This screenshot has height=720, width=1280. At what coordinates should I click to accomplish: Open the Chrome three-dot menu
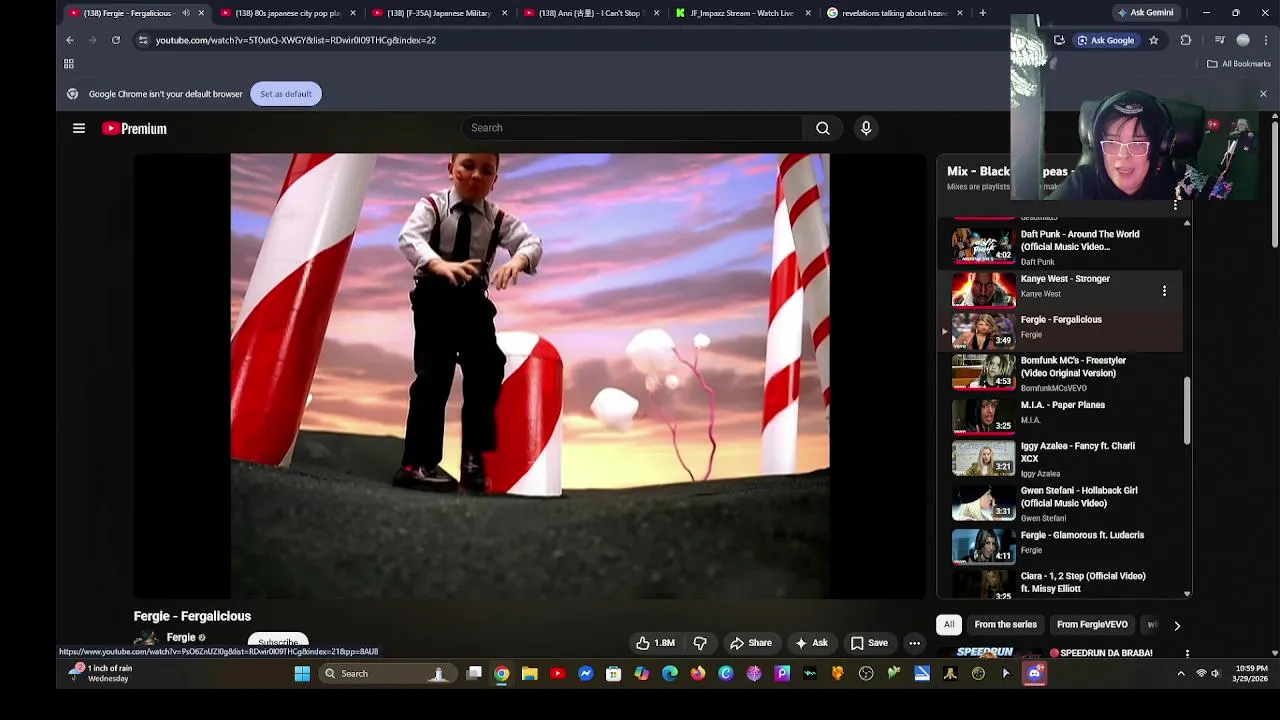tap(1266, 40)
